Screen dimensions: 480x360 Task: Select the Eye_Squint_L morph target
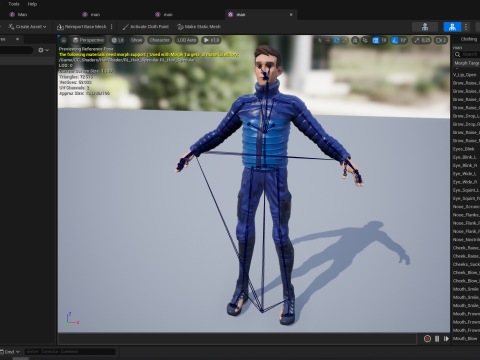pyautogui.click(x=466, y=190)
